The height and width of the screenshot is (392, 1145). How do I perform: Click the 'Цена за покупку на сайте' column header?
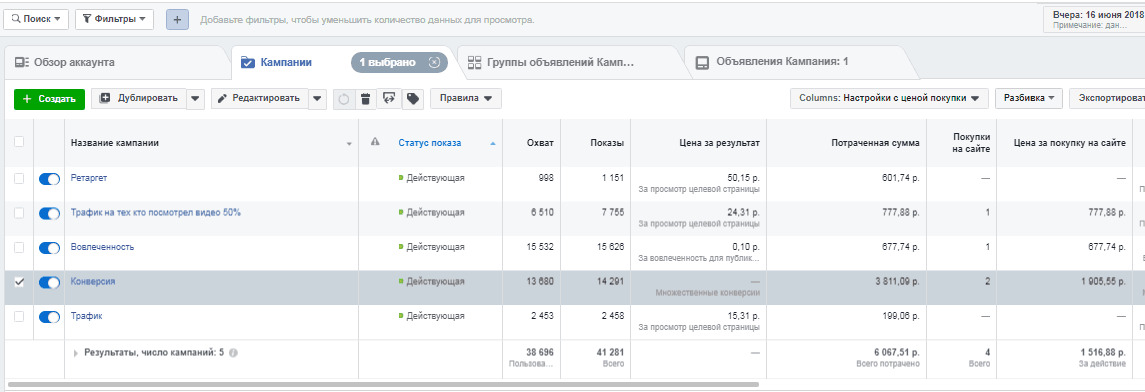tap(1070, 143)
